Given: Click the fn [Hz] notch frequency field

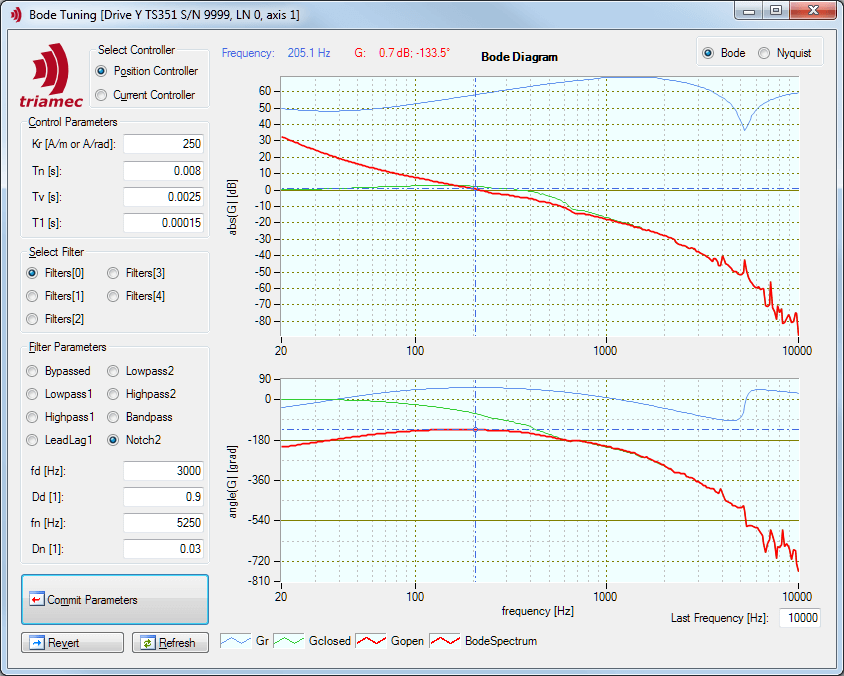Looking at the screenshot, I should tap(163, 522).
